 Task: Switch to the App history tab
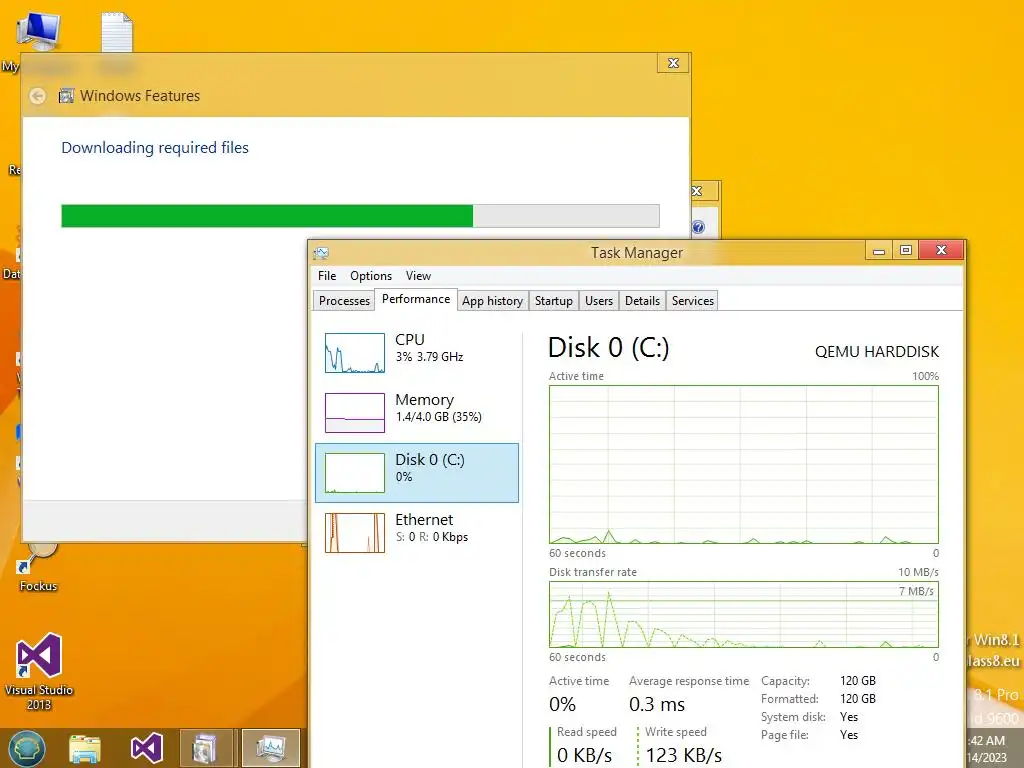pyautogui.click(x=492, y=300)
